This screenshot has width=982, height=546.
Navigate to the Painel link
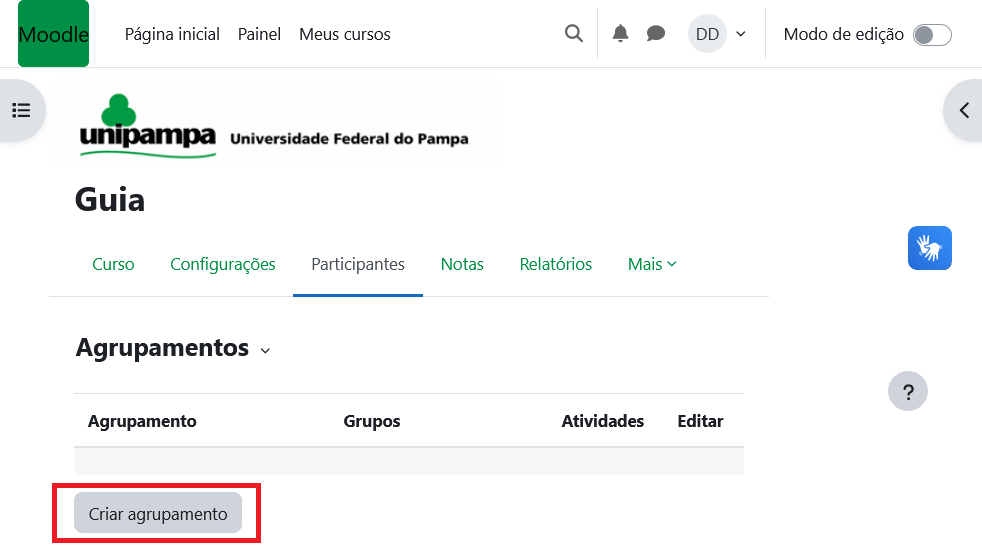click(x=259, y=34)
